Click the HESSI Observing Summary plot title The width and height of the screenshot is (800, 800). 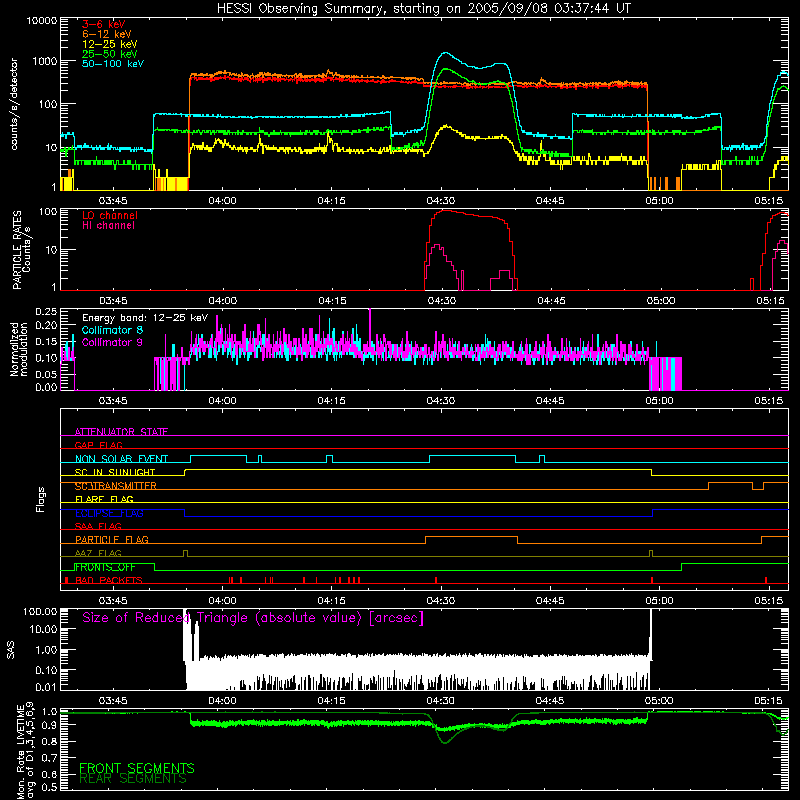(x=424, y=9)
